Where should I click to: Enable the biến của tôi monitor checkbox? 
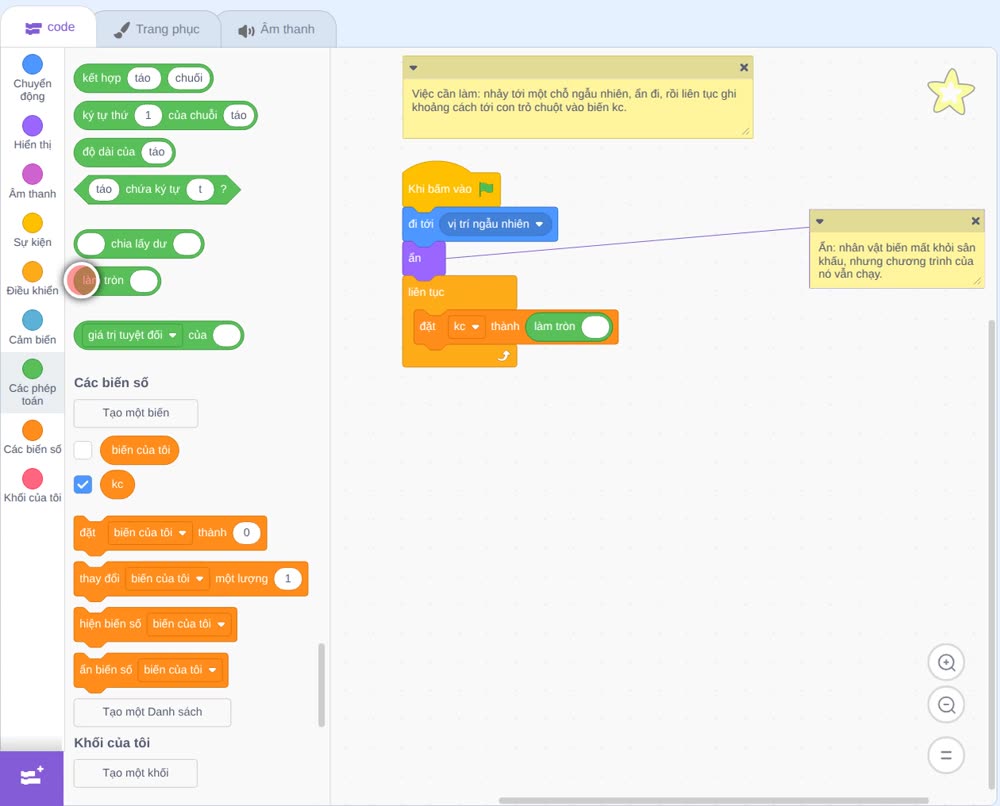coord(83,450)
